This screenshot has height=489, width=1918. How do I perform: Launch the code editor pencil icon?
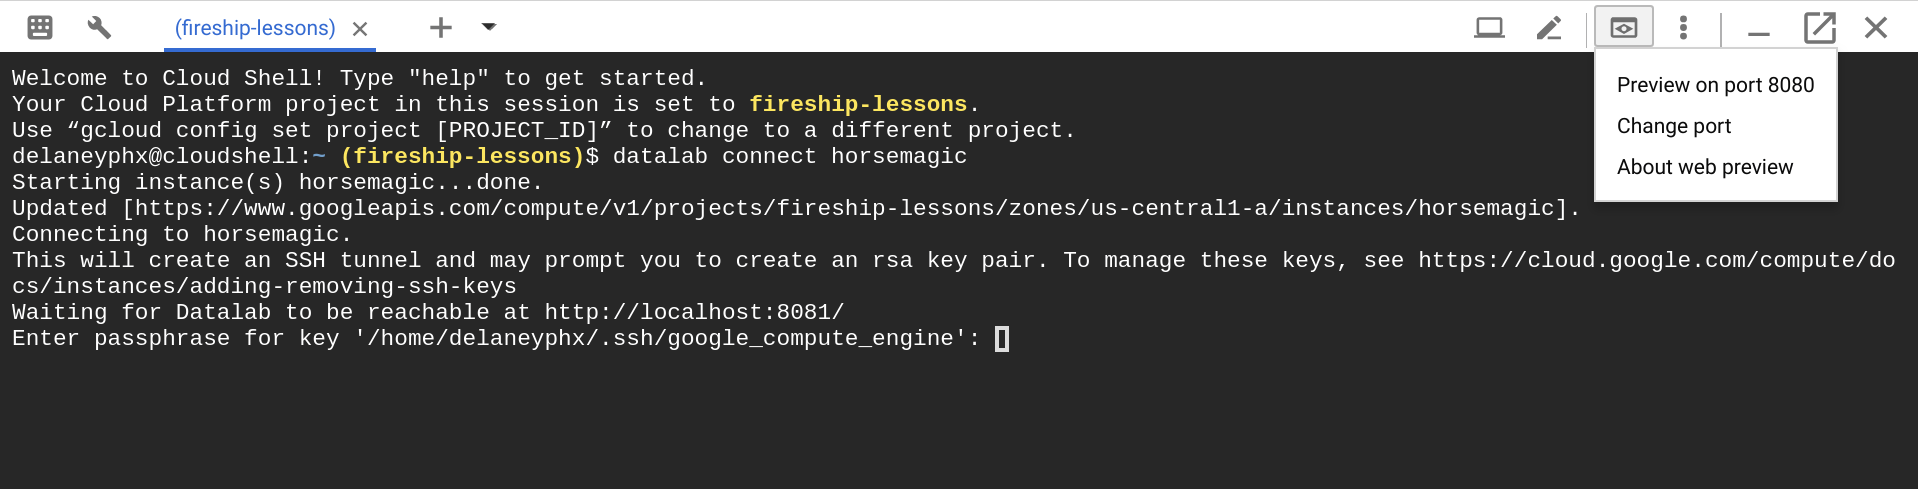tap(1549, 27)
